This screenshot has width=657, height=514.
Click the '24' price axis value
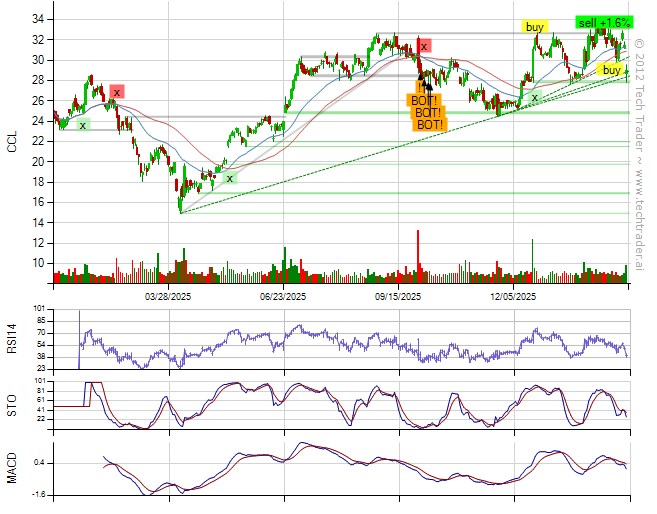click(37, 121)
